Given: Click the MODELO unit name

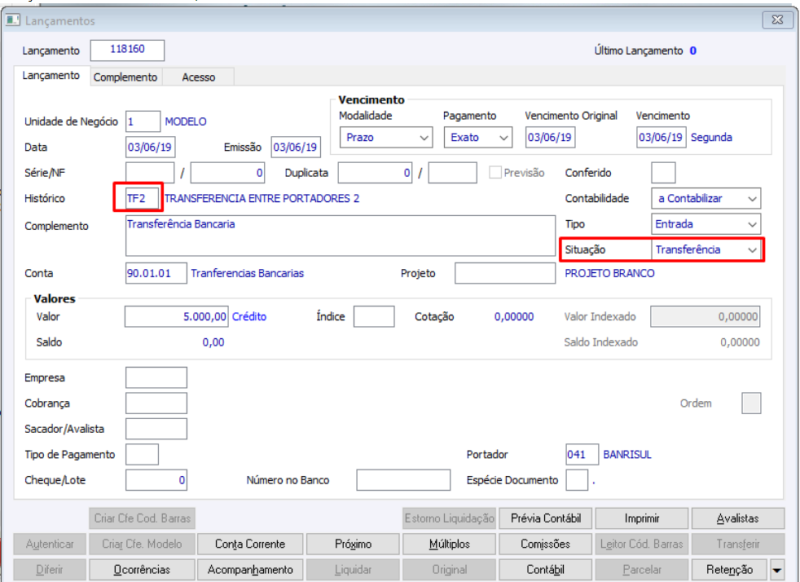Looking at the screenshot, I should [186, 122].
